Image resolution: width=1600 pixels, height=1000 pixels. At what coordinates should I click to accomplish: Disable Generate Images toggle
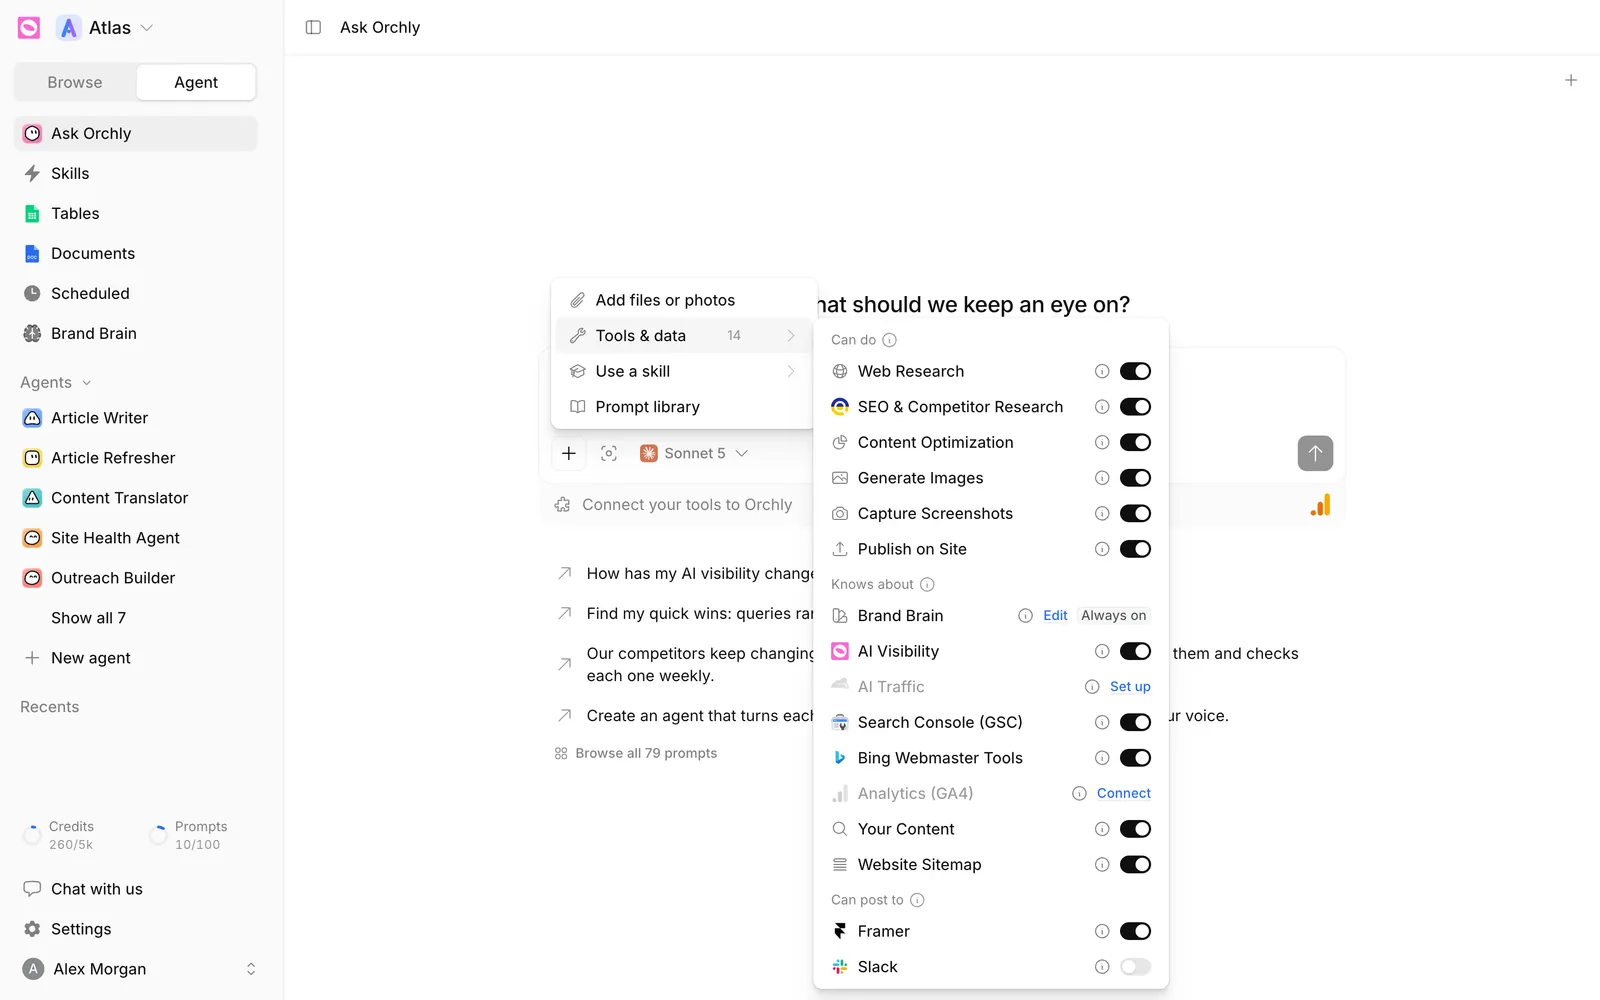point(1135,478)
